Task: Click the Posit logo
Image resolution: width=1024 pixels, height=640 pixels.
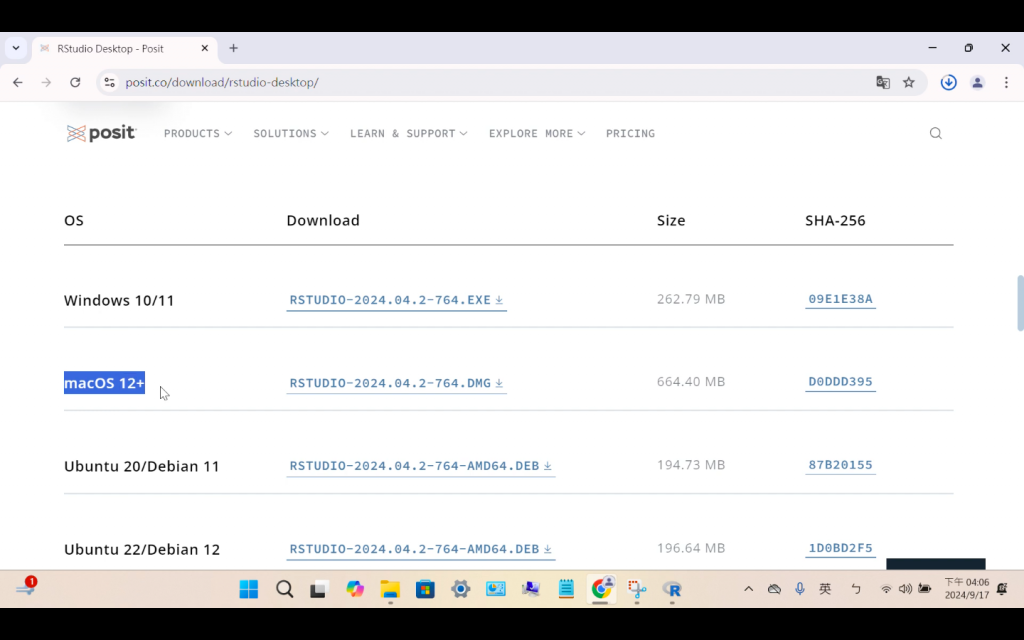Action: point(101,133)
